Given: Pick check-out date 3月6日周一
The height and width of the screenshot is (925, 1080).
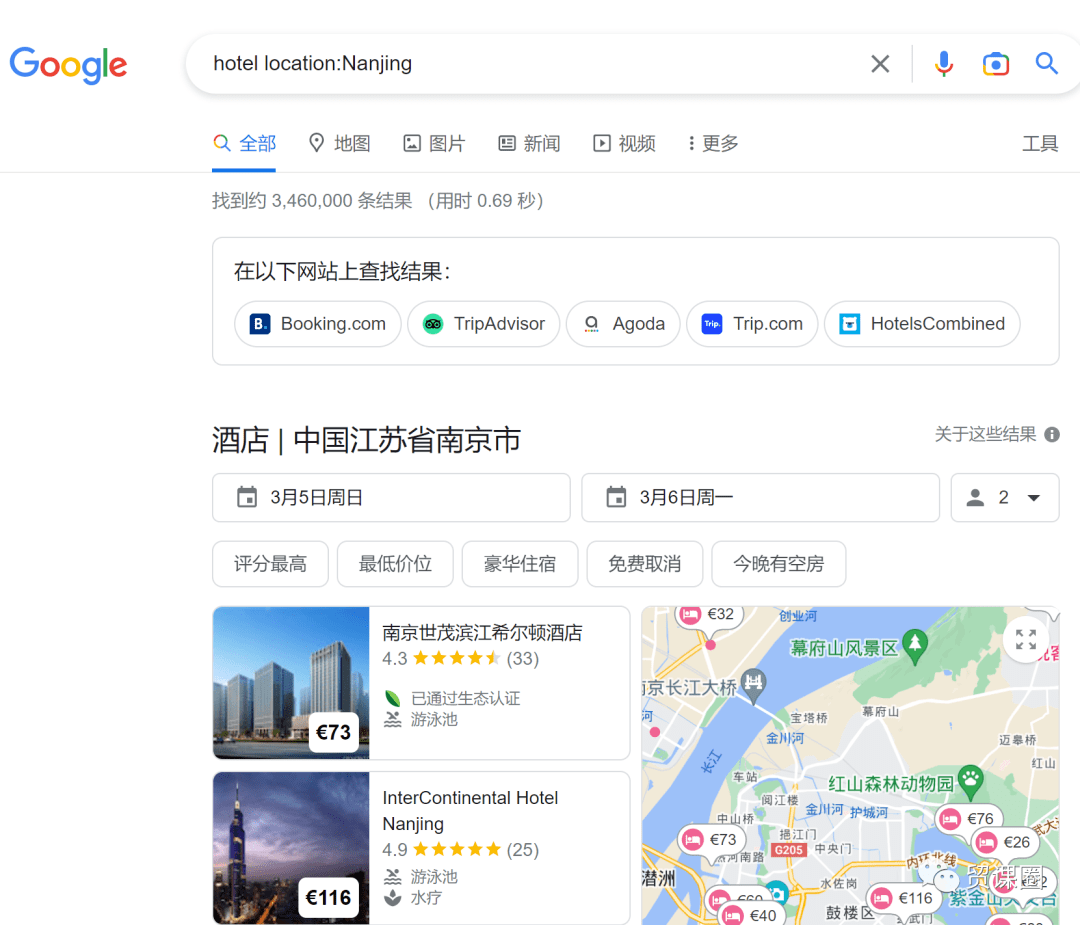Looking at the screenshot, I should (x=760, y=497).
